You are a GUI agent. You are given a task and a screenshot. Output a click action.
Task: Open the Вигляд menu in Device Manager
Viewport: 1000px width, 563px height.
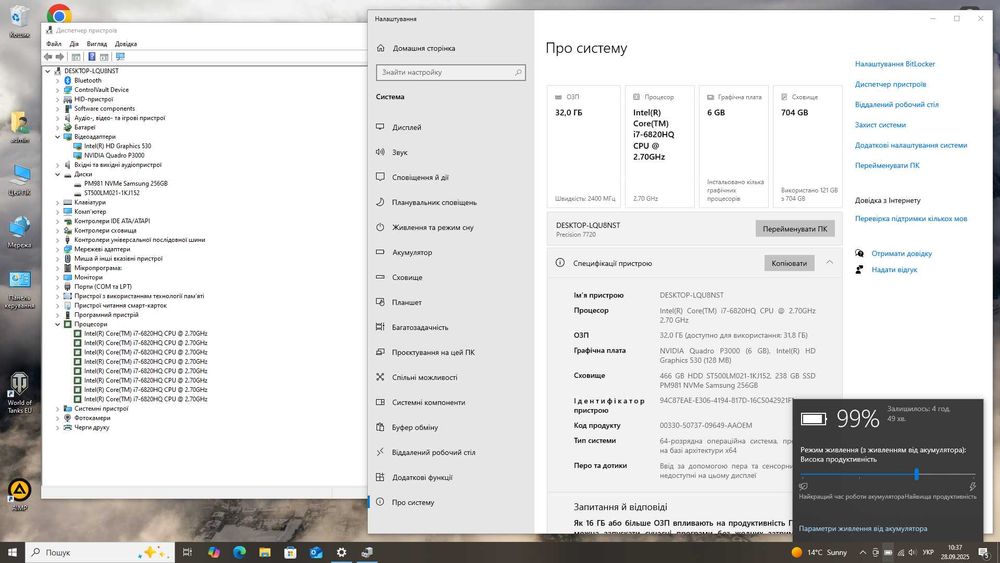[97, 44]
